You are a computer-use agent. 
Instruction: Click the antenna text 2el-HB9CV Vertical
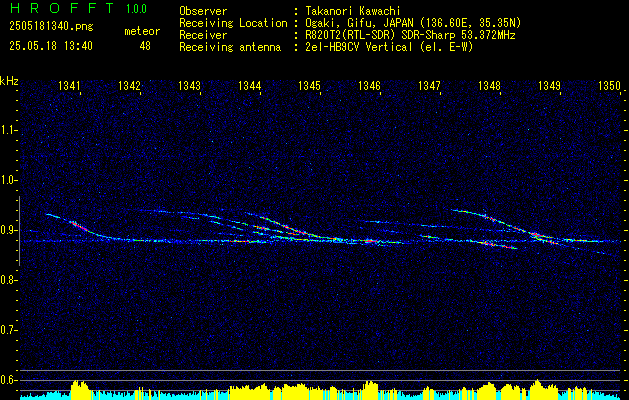pos(359,47)
